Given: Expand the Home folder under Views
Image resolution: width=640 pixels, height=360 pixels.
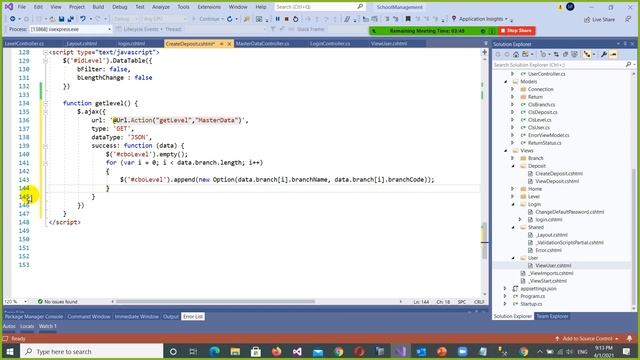Looking at the screenshot, I should [513, 189].
